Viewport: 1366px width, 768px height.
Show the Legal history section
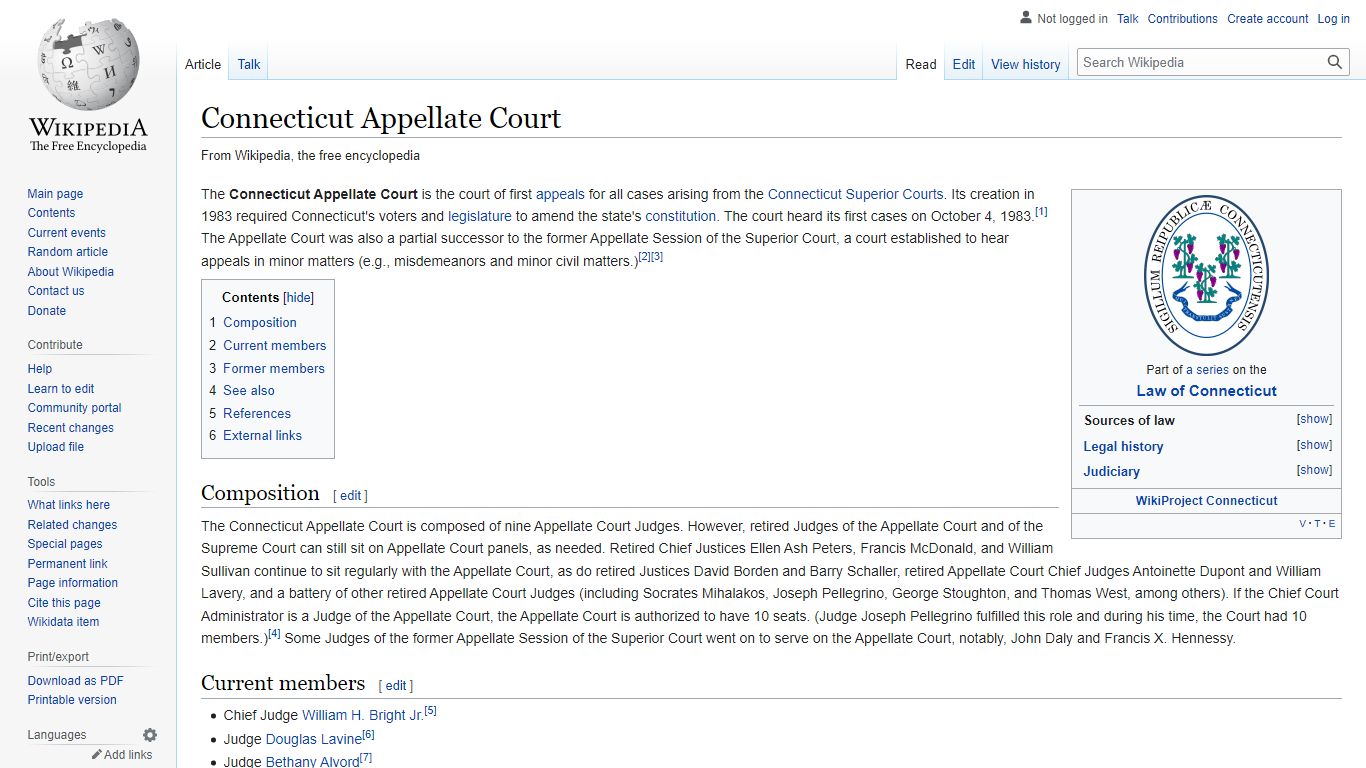[1314, 445]
